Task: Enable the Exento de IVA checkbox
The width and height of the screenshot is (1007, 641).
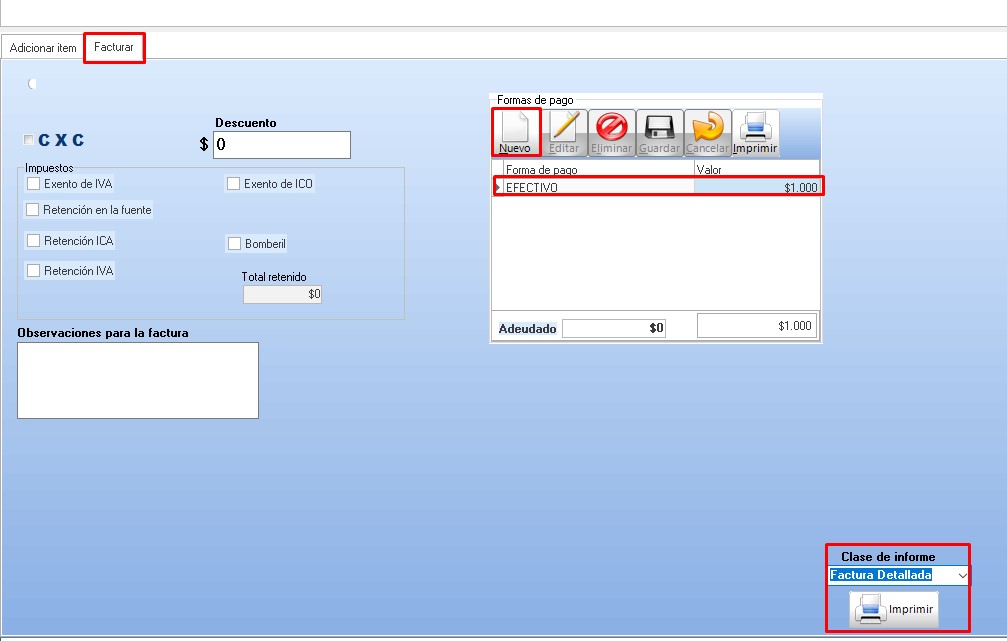Action: (x=34, y=184)
